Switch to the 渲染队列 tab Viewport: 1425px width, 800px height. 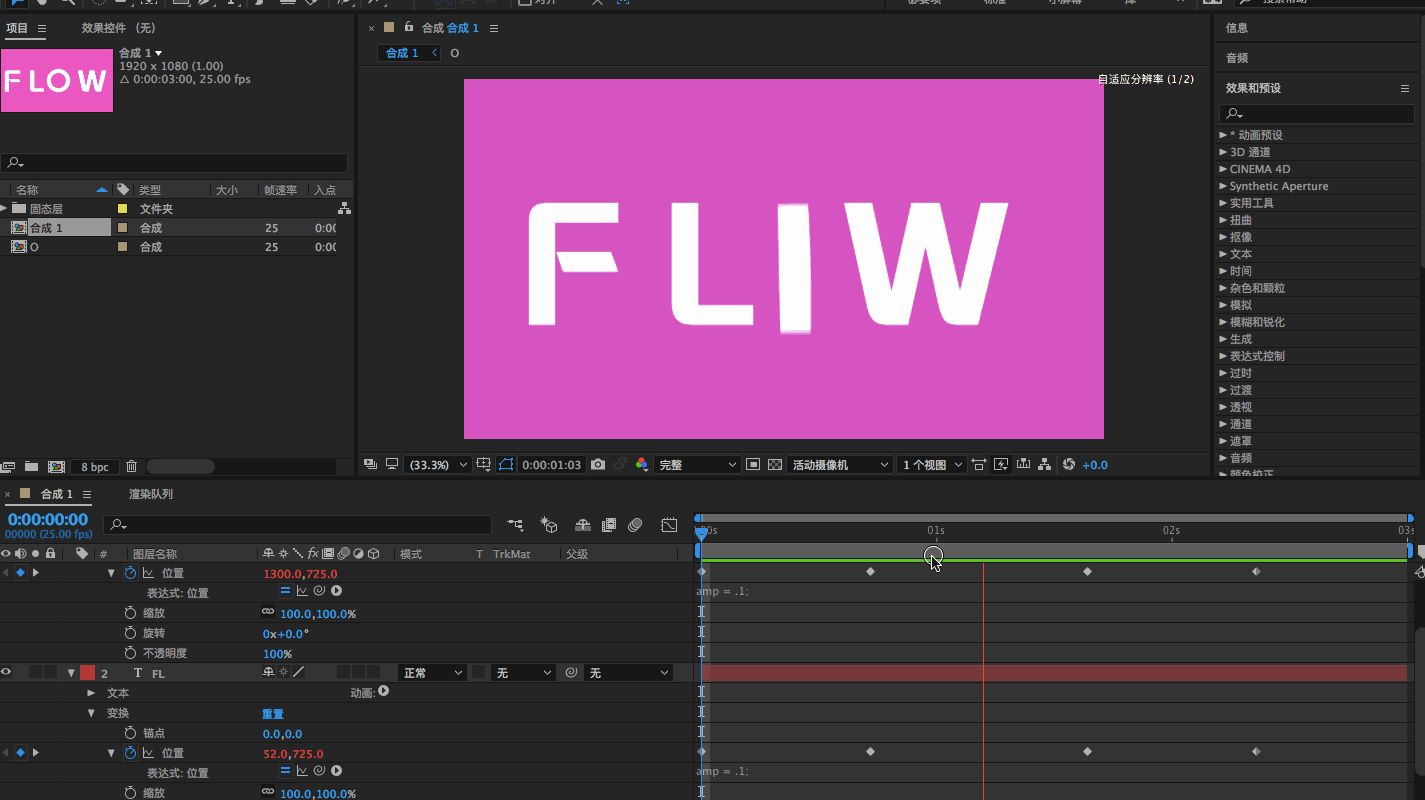point(151,494)
